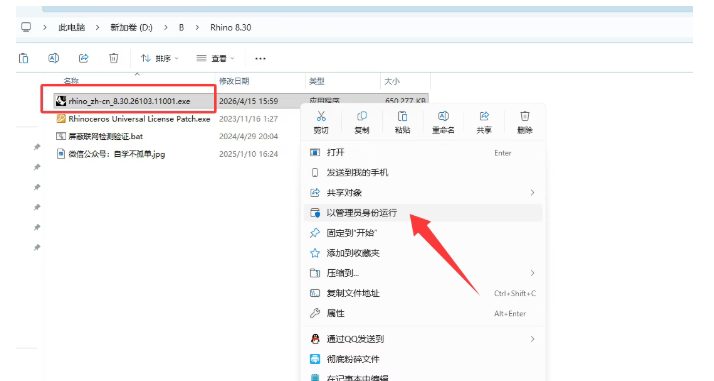Screen dimensions: 714x381
Task: Select 发送到我的手机 menu entry
Action: point(423,173)
